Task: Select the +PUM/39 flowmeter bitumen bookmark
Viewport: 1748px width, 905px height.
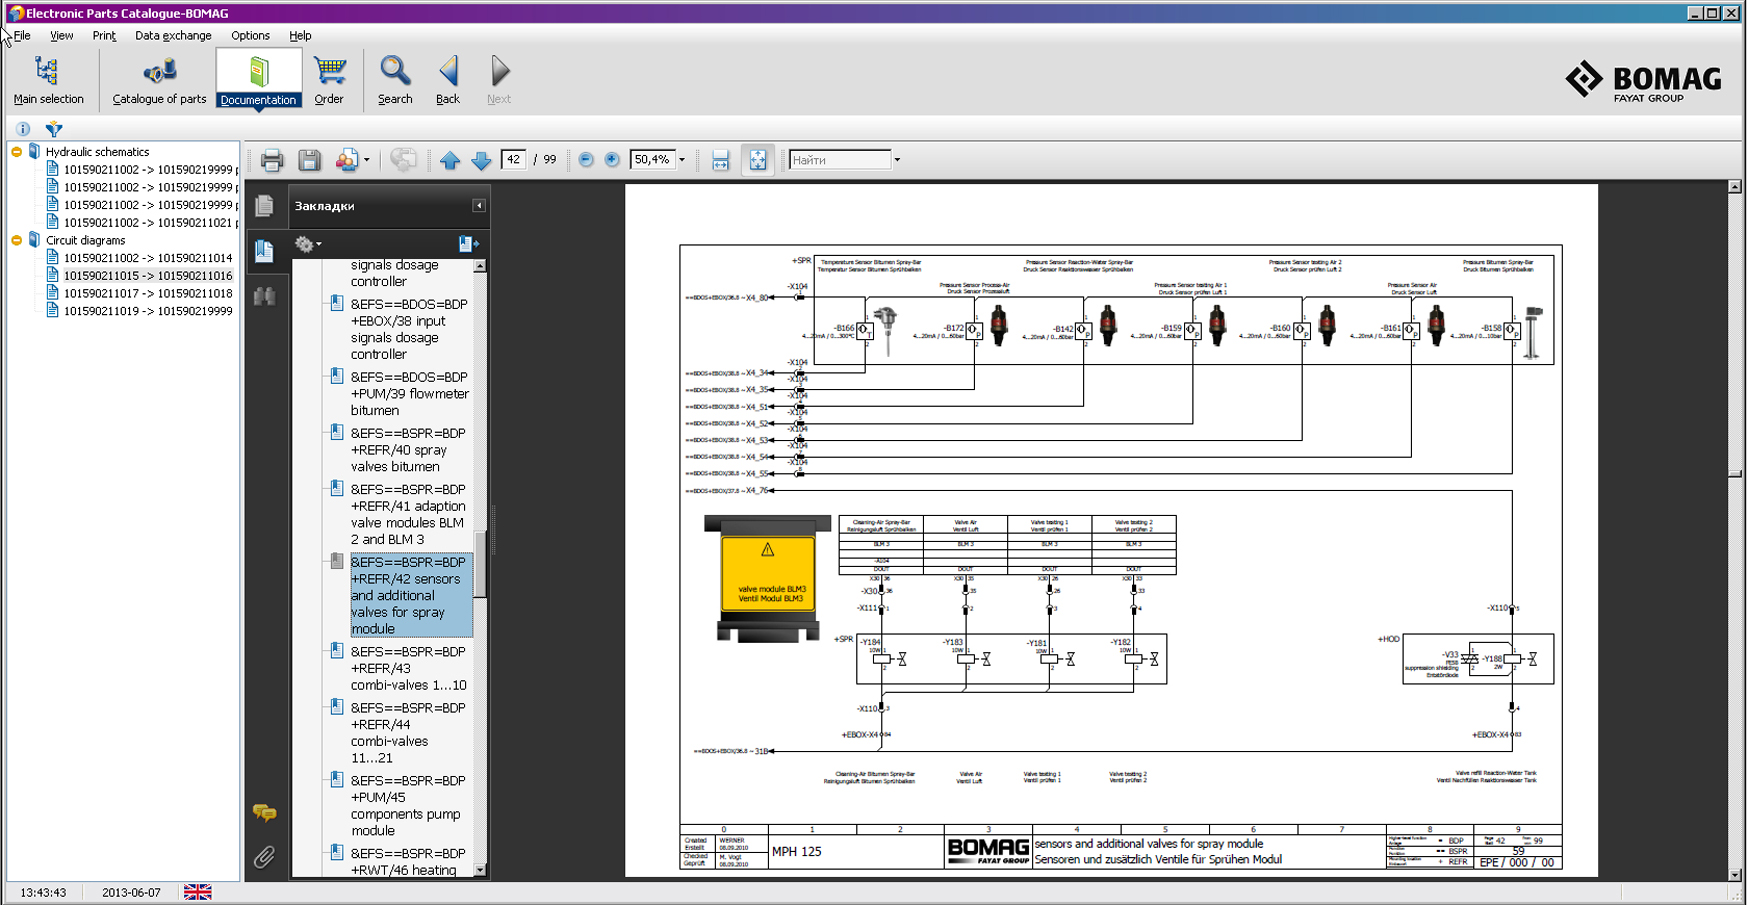Action: click(x=409, y=394)
